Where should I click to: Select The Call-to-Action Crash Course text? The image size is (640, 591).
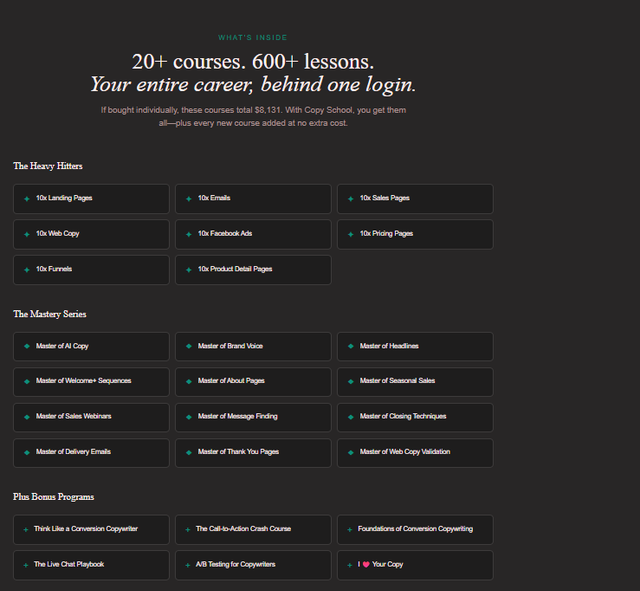[243, 529]
